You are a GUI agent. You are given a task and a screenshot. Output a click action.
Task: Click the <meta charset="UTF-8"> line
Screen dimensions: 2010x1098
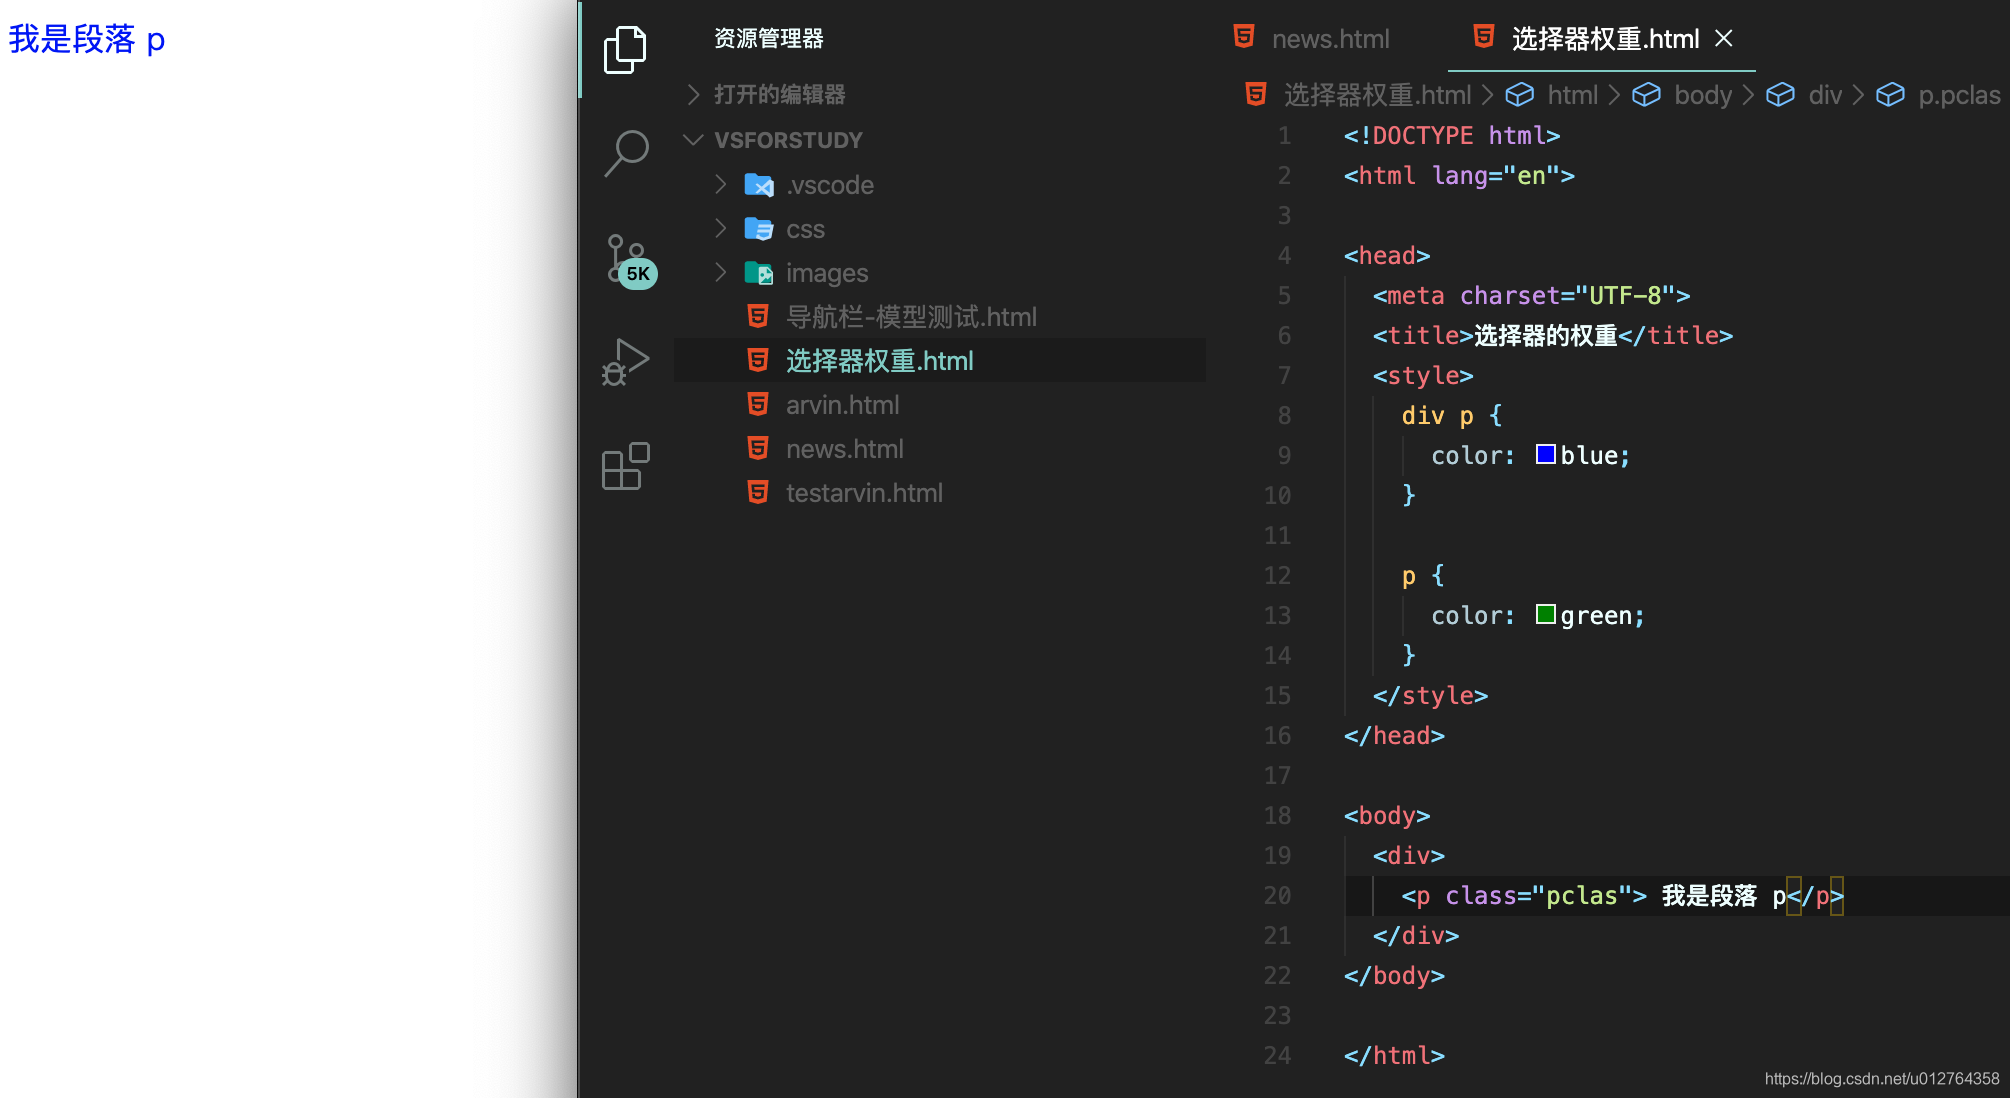[x=1531, y=295]
